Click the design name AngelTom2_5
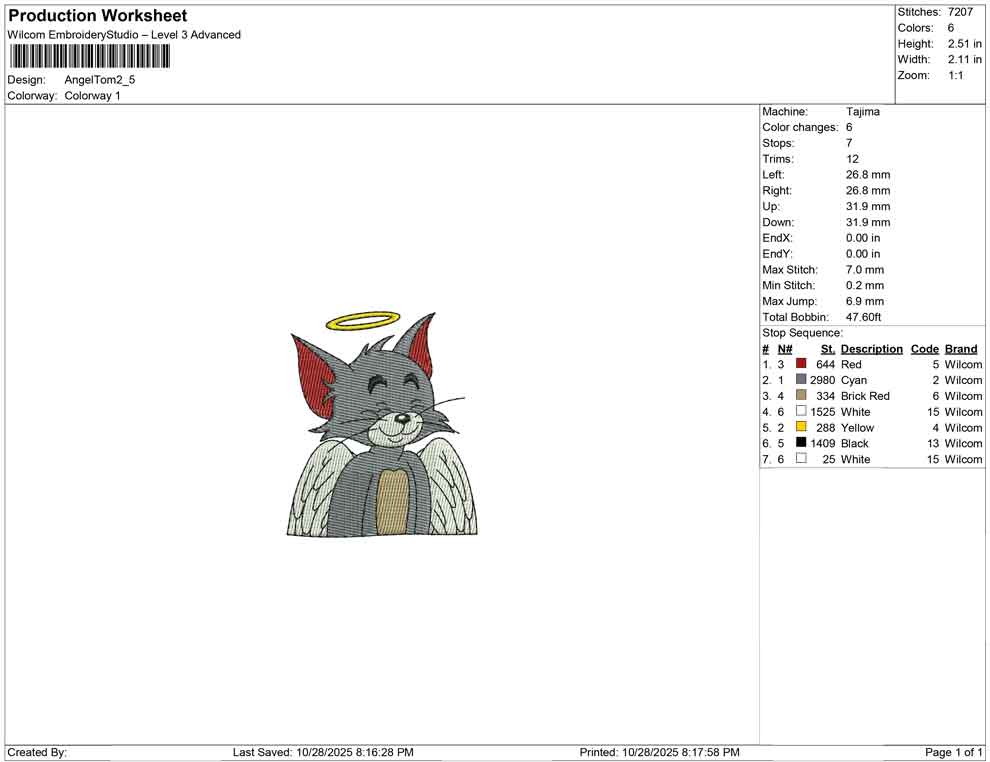Viewport: 990px width, 762px height. click(x=100, y=80)
